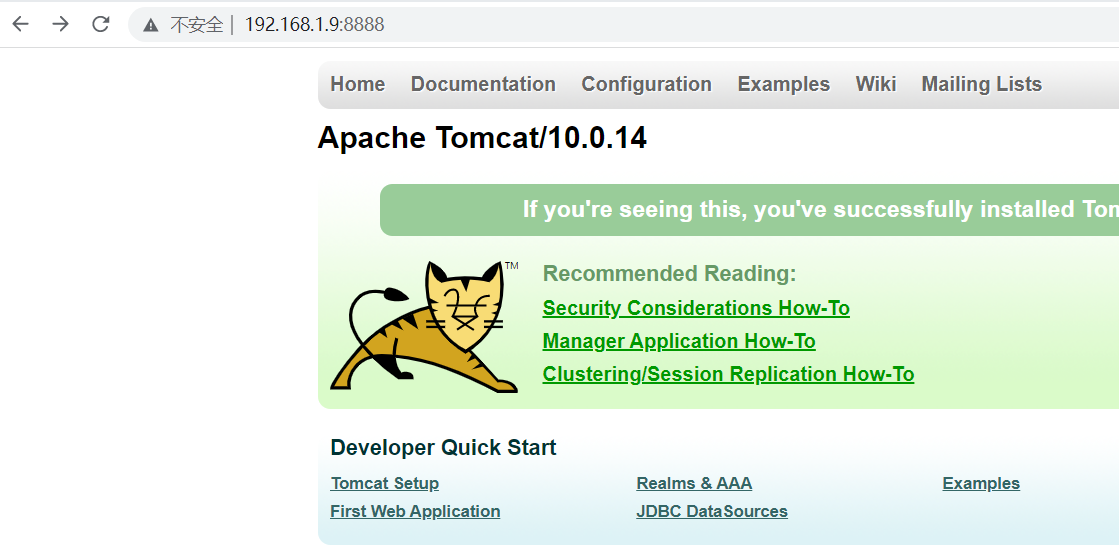Viewport: 1119px width, 552px height.
Task: Open the JDBC DataSources link
Action: click(x=712, y=511)
